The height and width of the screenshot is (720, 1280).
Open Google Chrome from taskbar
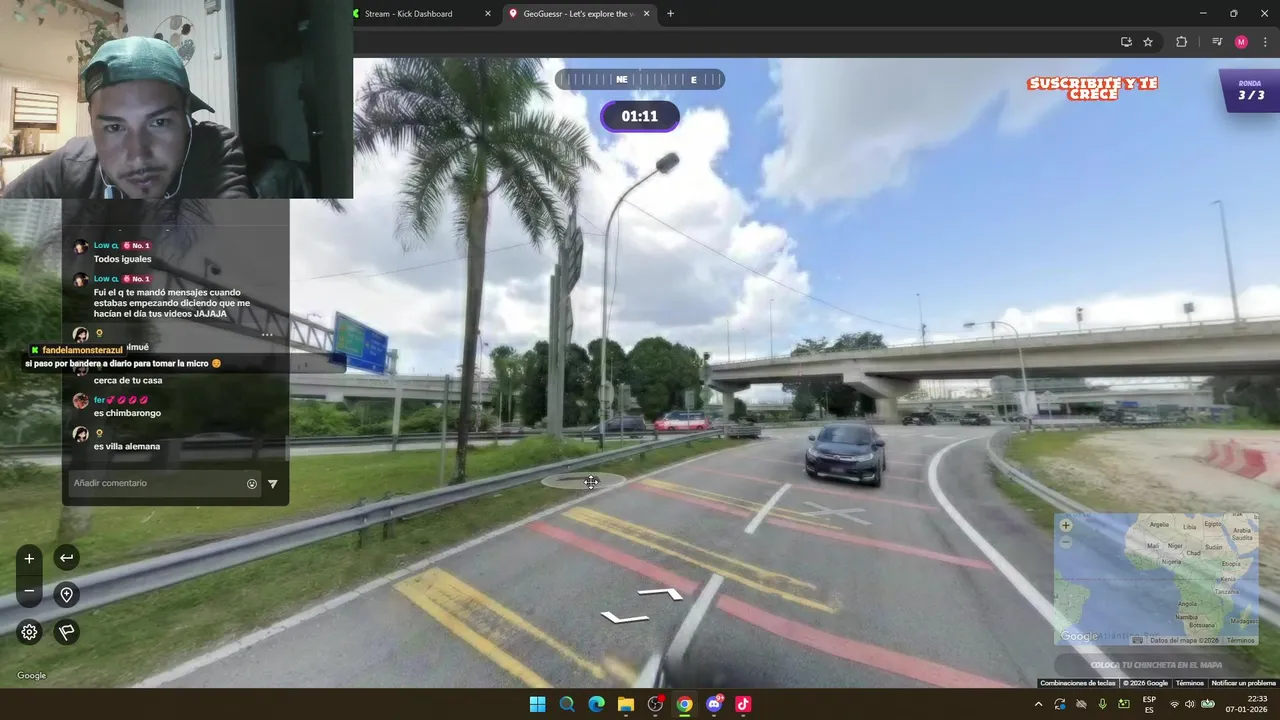684,704
